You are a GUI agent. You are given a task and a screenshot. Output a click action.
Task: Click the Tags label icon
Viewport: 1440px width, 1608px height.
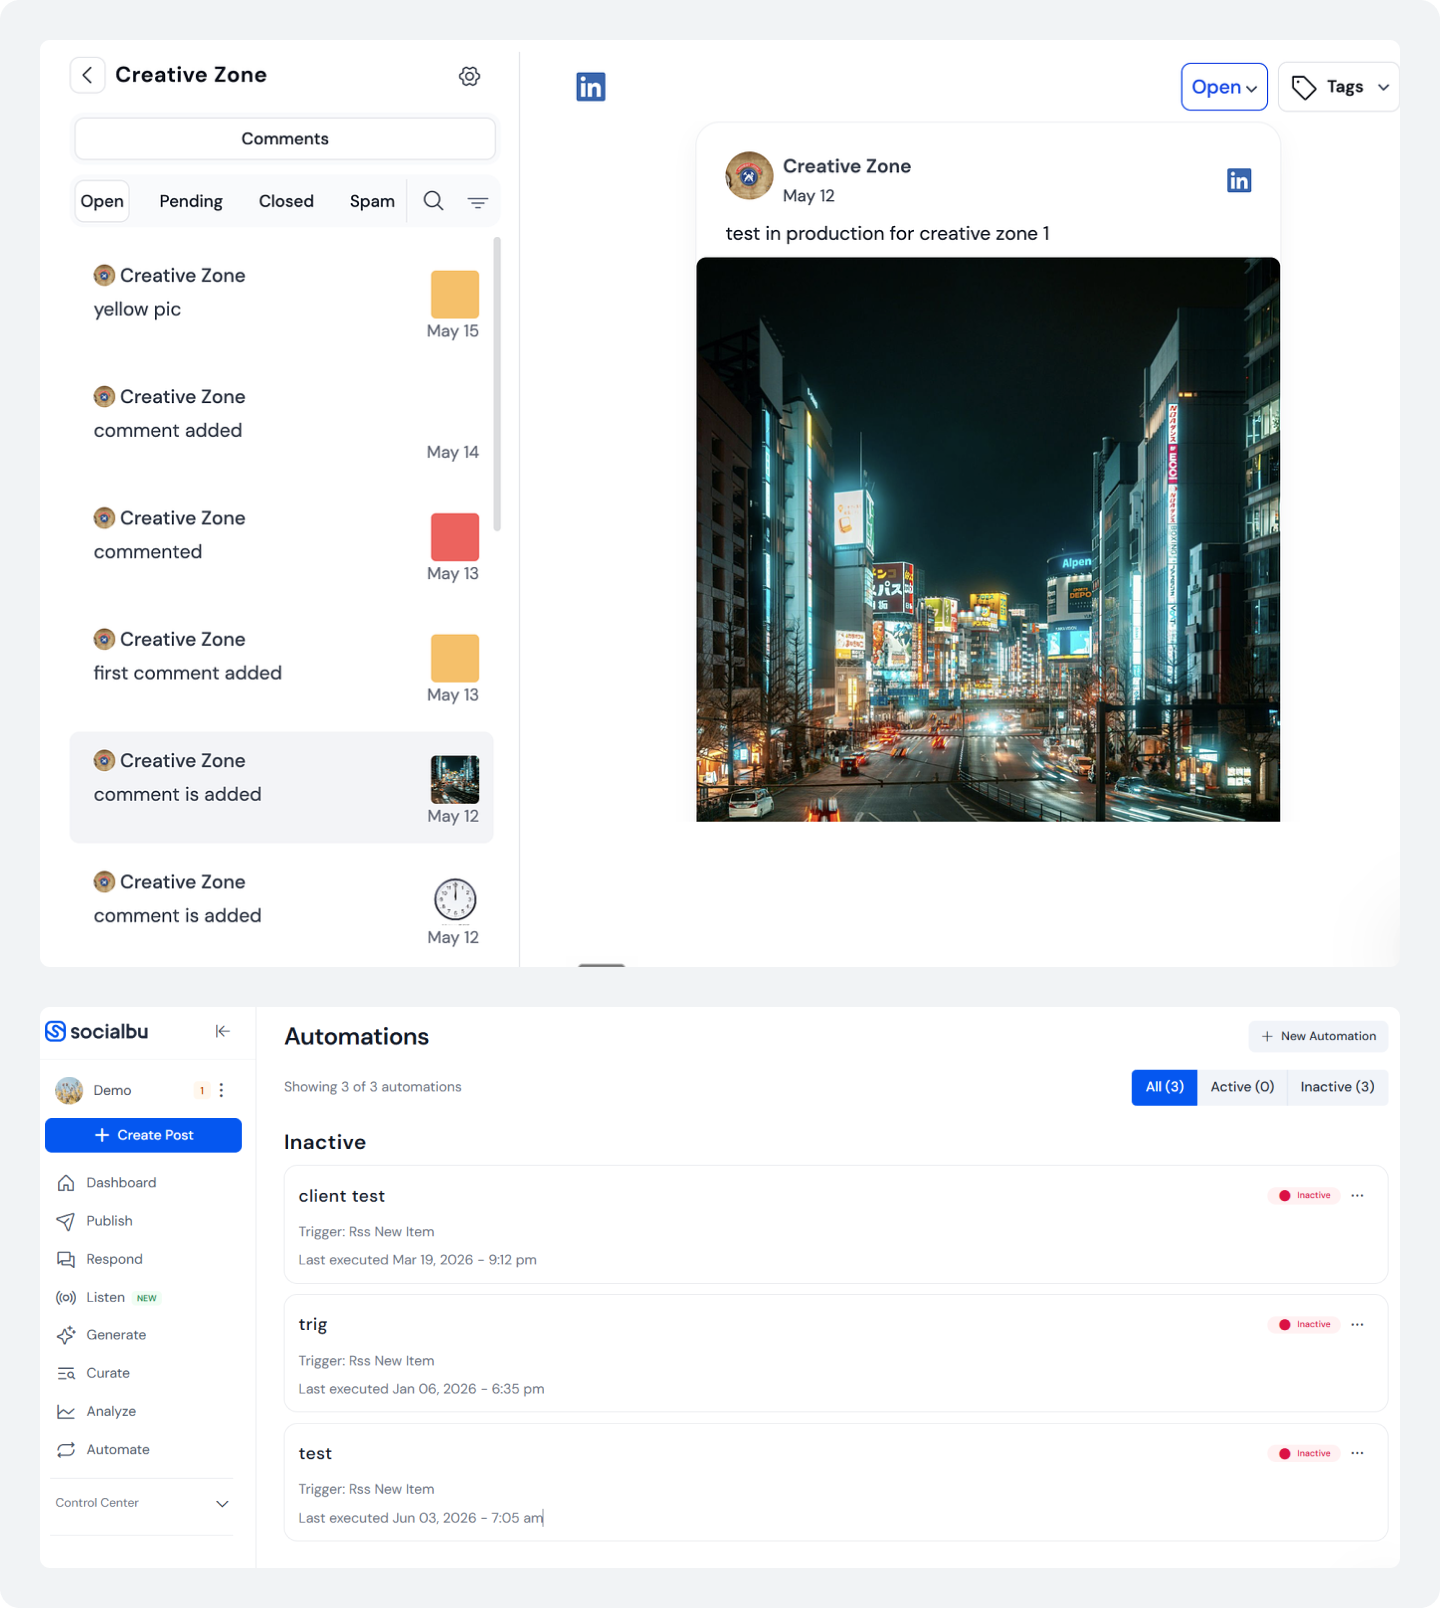click(1304, 88)
